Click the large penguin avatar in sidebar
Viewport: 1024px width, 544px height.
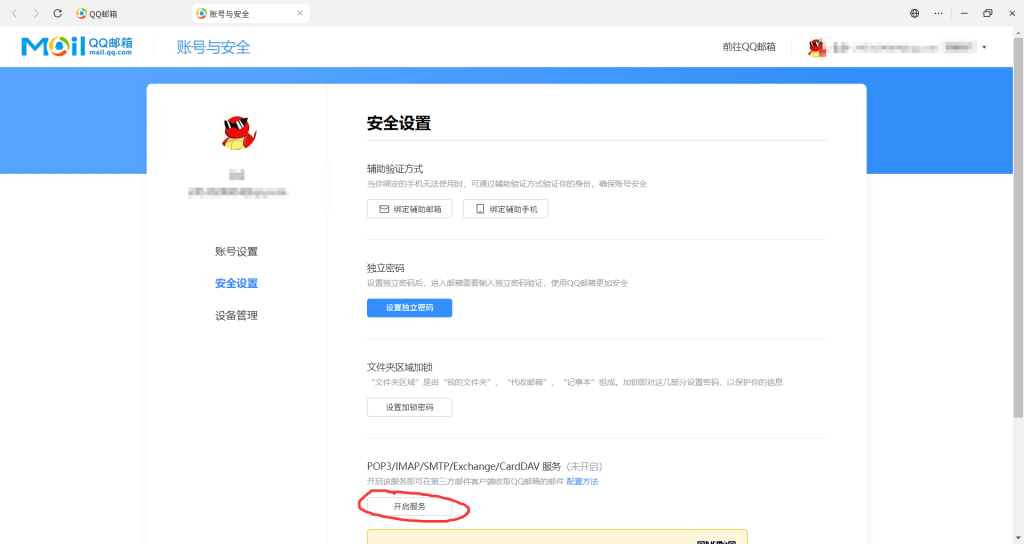[237, 133]
